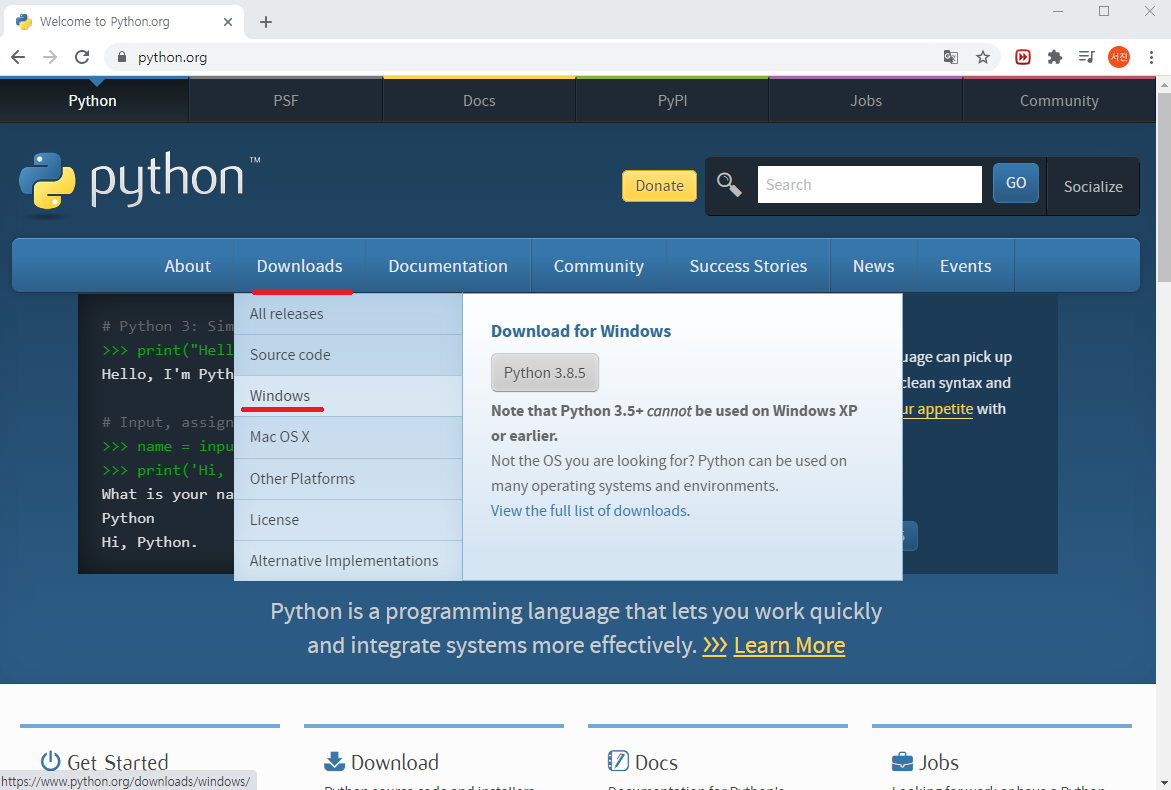Click the red extension icon
1171x790 pixels.
1023,57
